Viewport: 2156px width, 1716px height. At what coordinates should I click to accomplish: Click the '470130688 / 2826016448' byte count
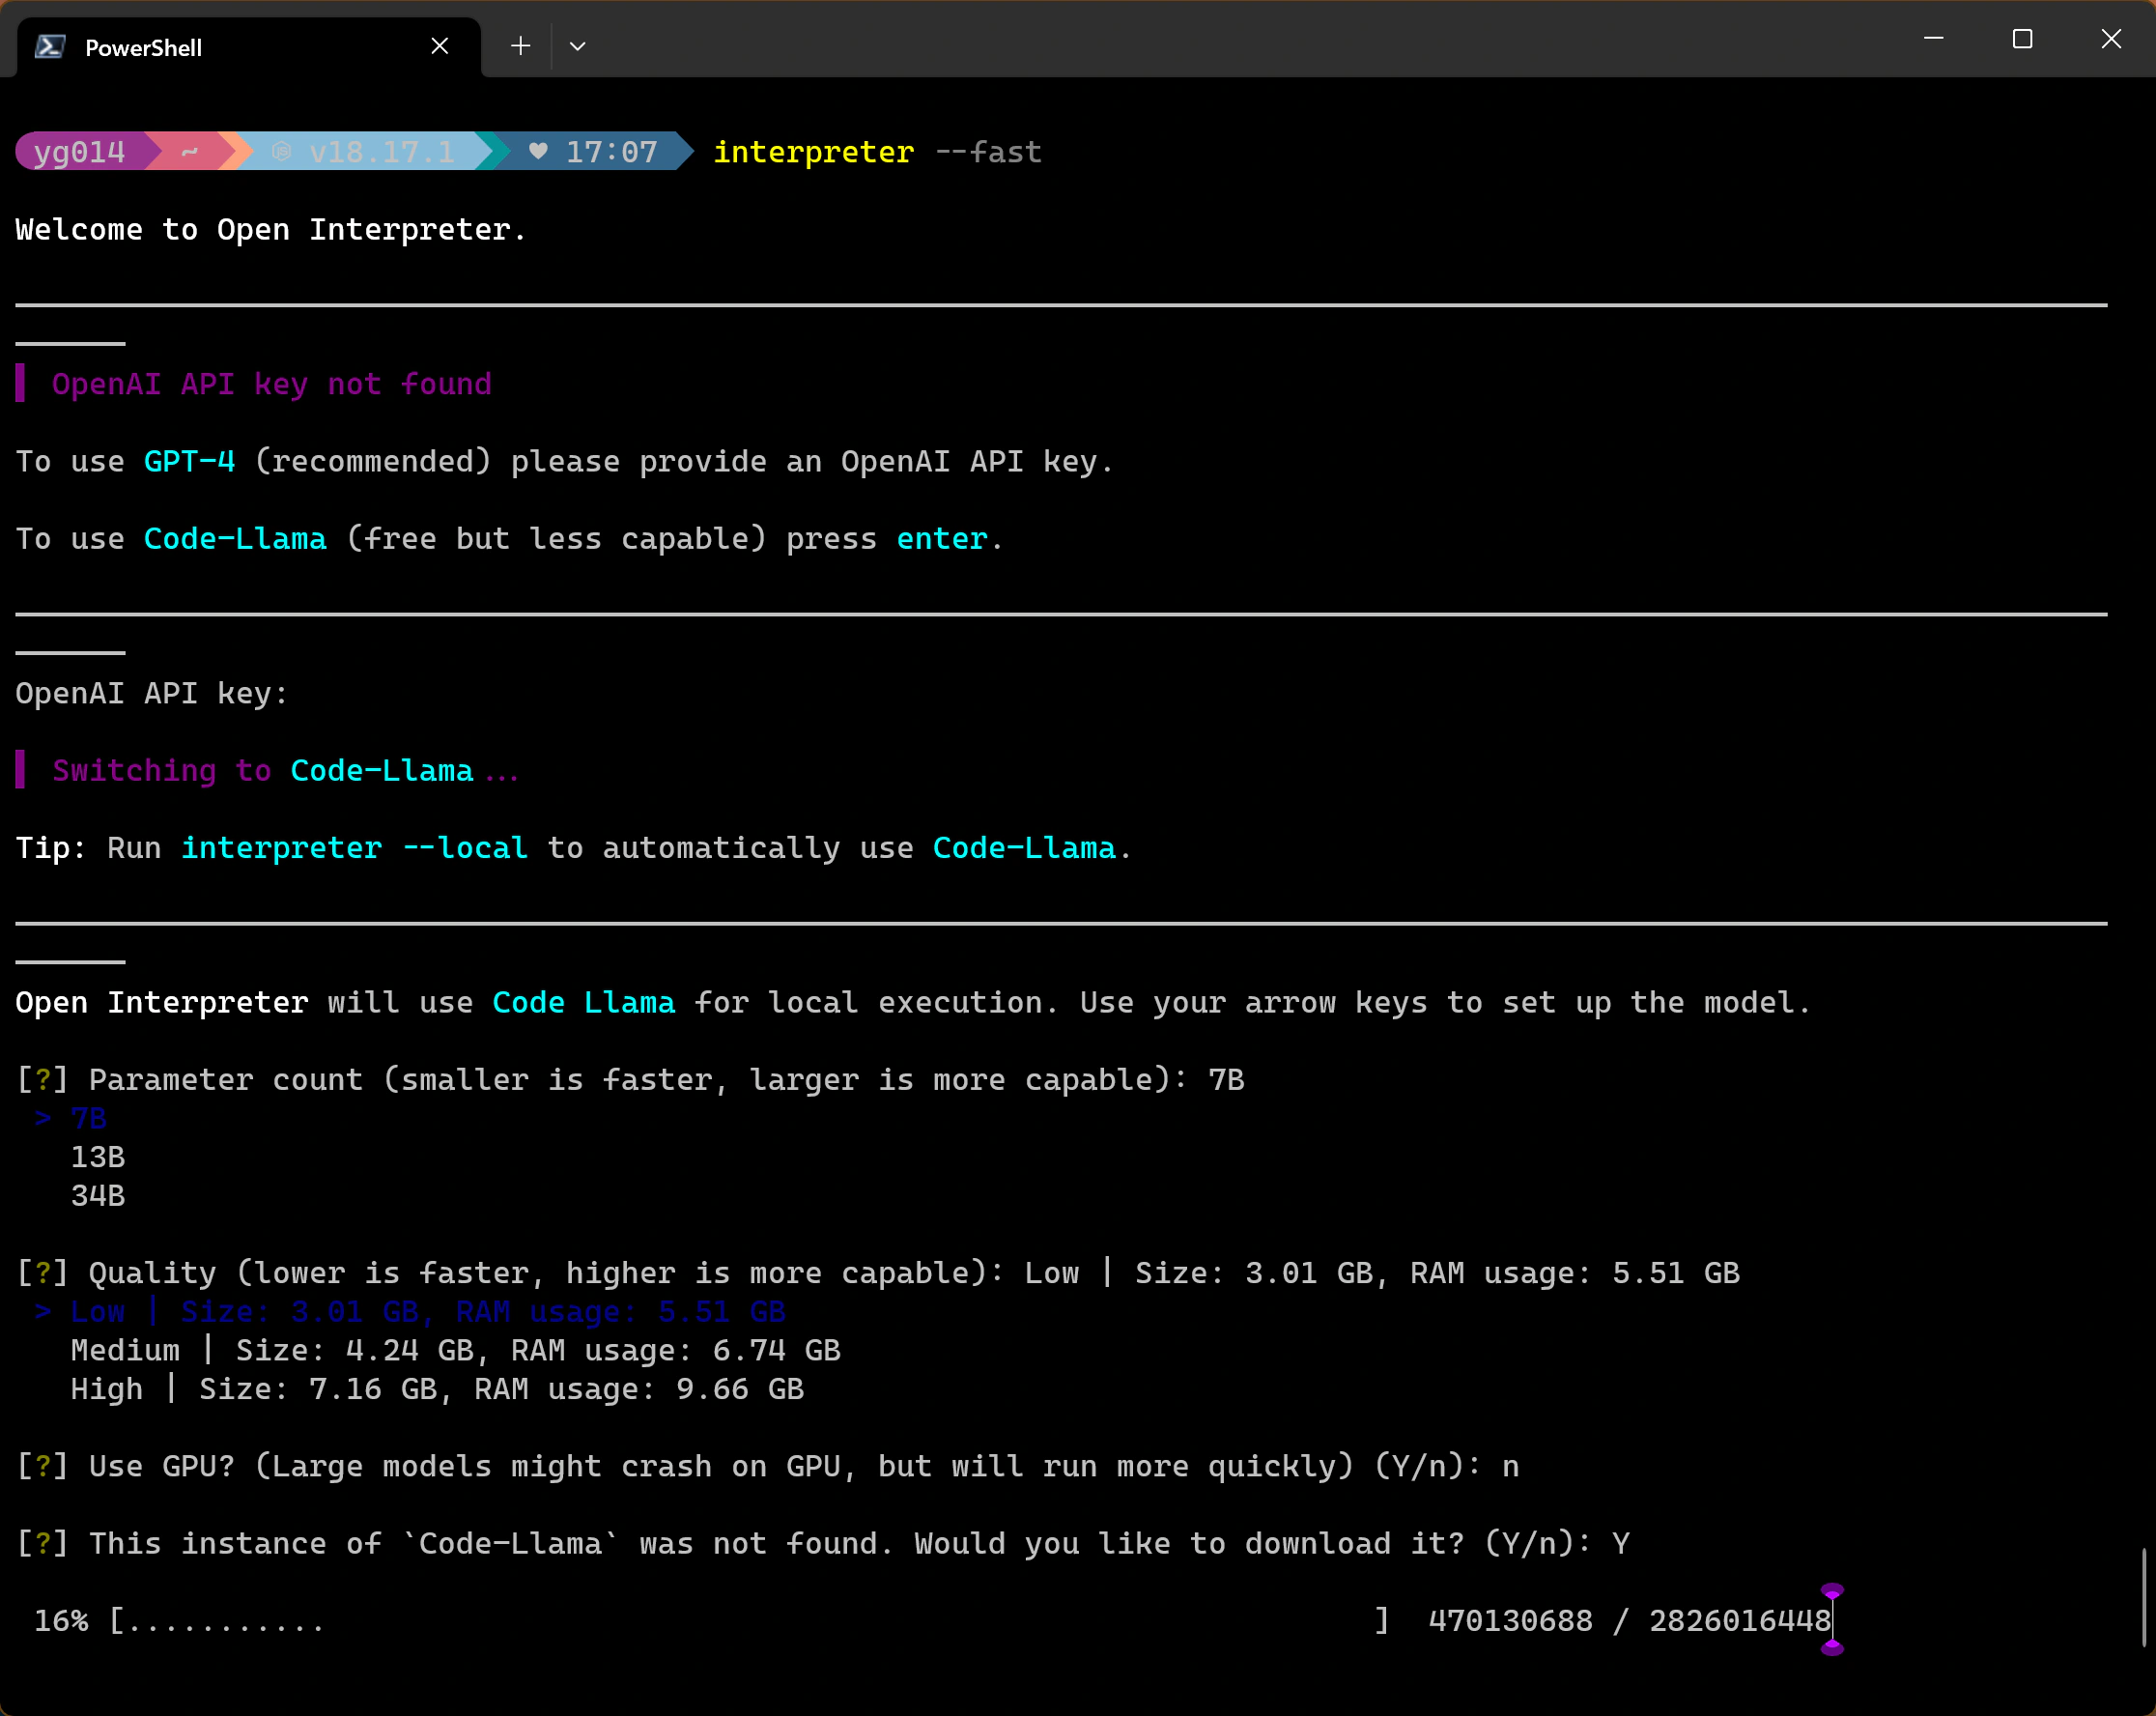coord(1629,1621)
